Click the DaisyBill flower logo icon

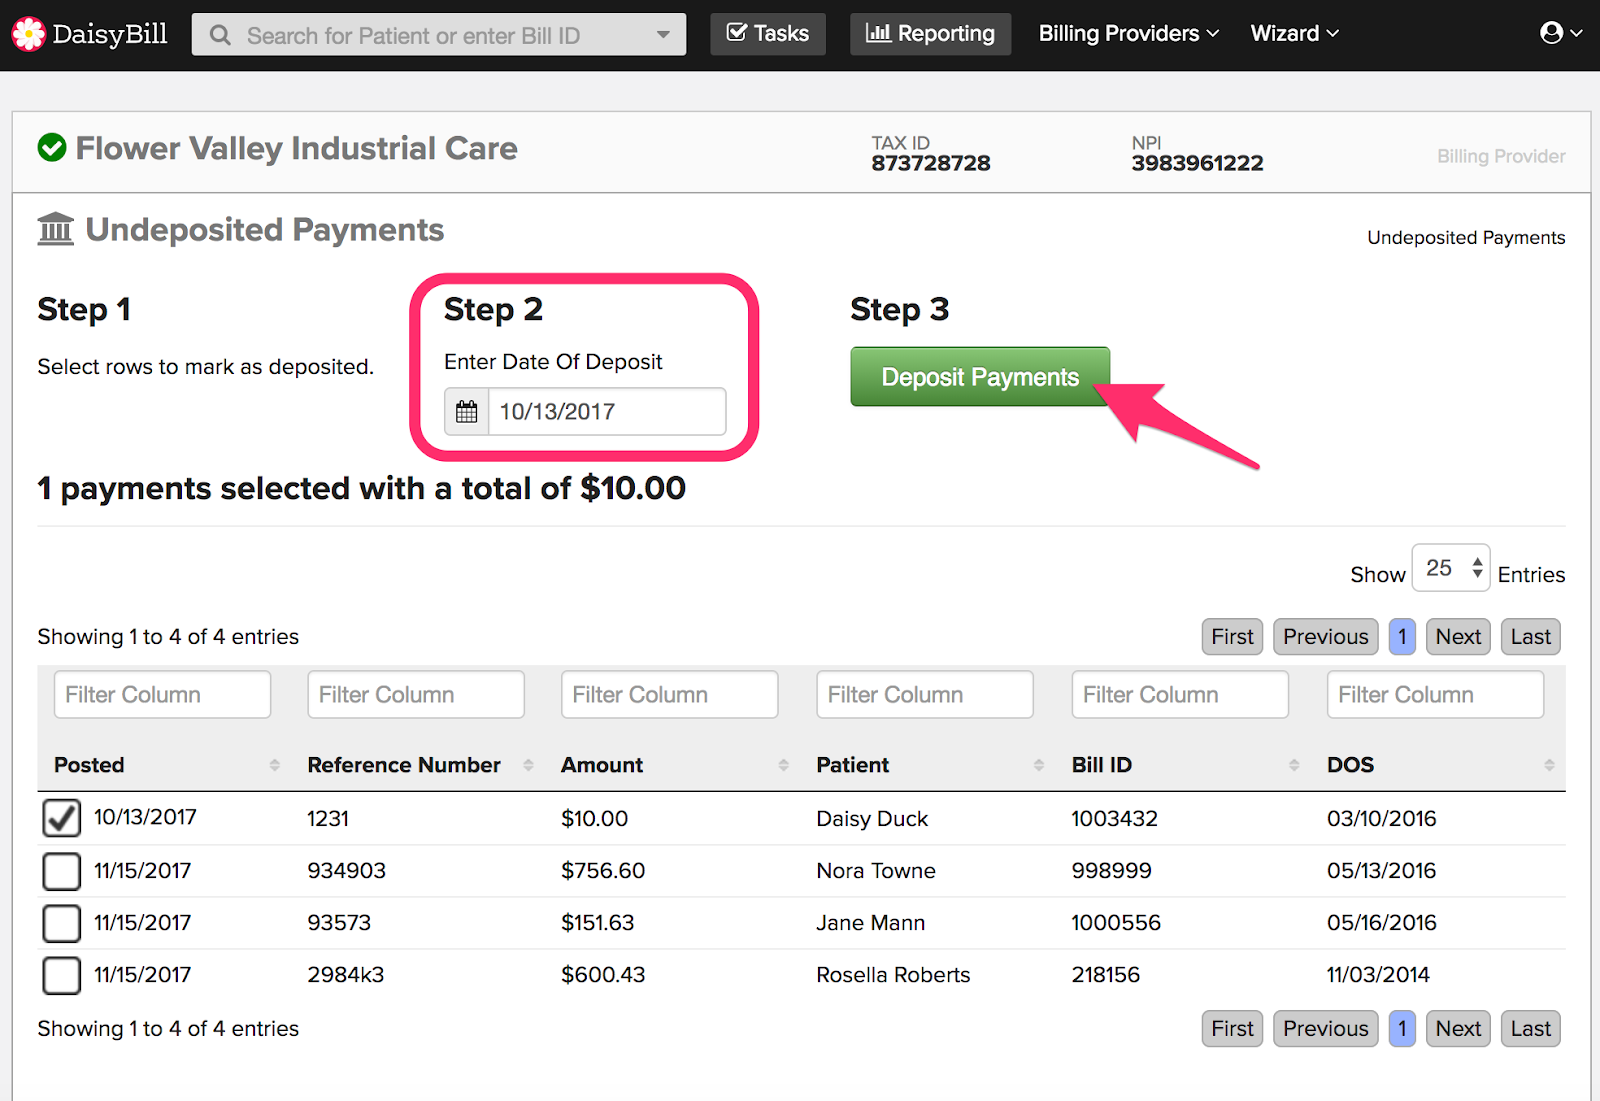tap(29, 34)
